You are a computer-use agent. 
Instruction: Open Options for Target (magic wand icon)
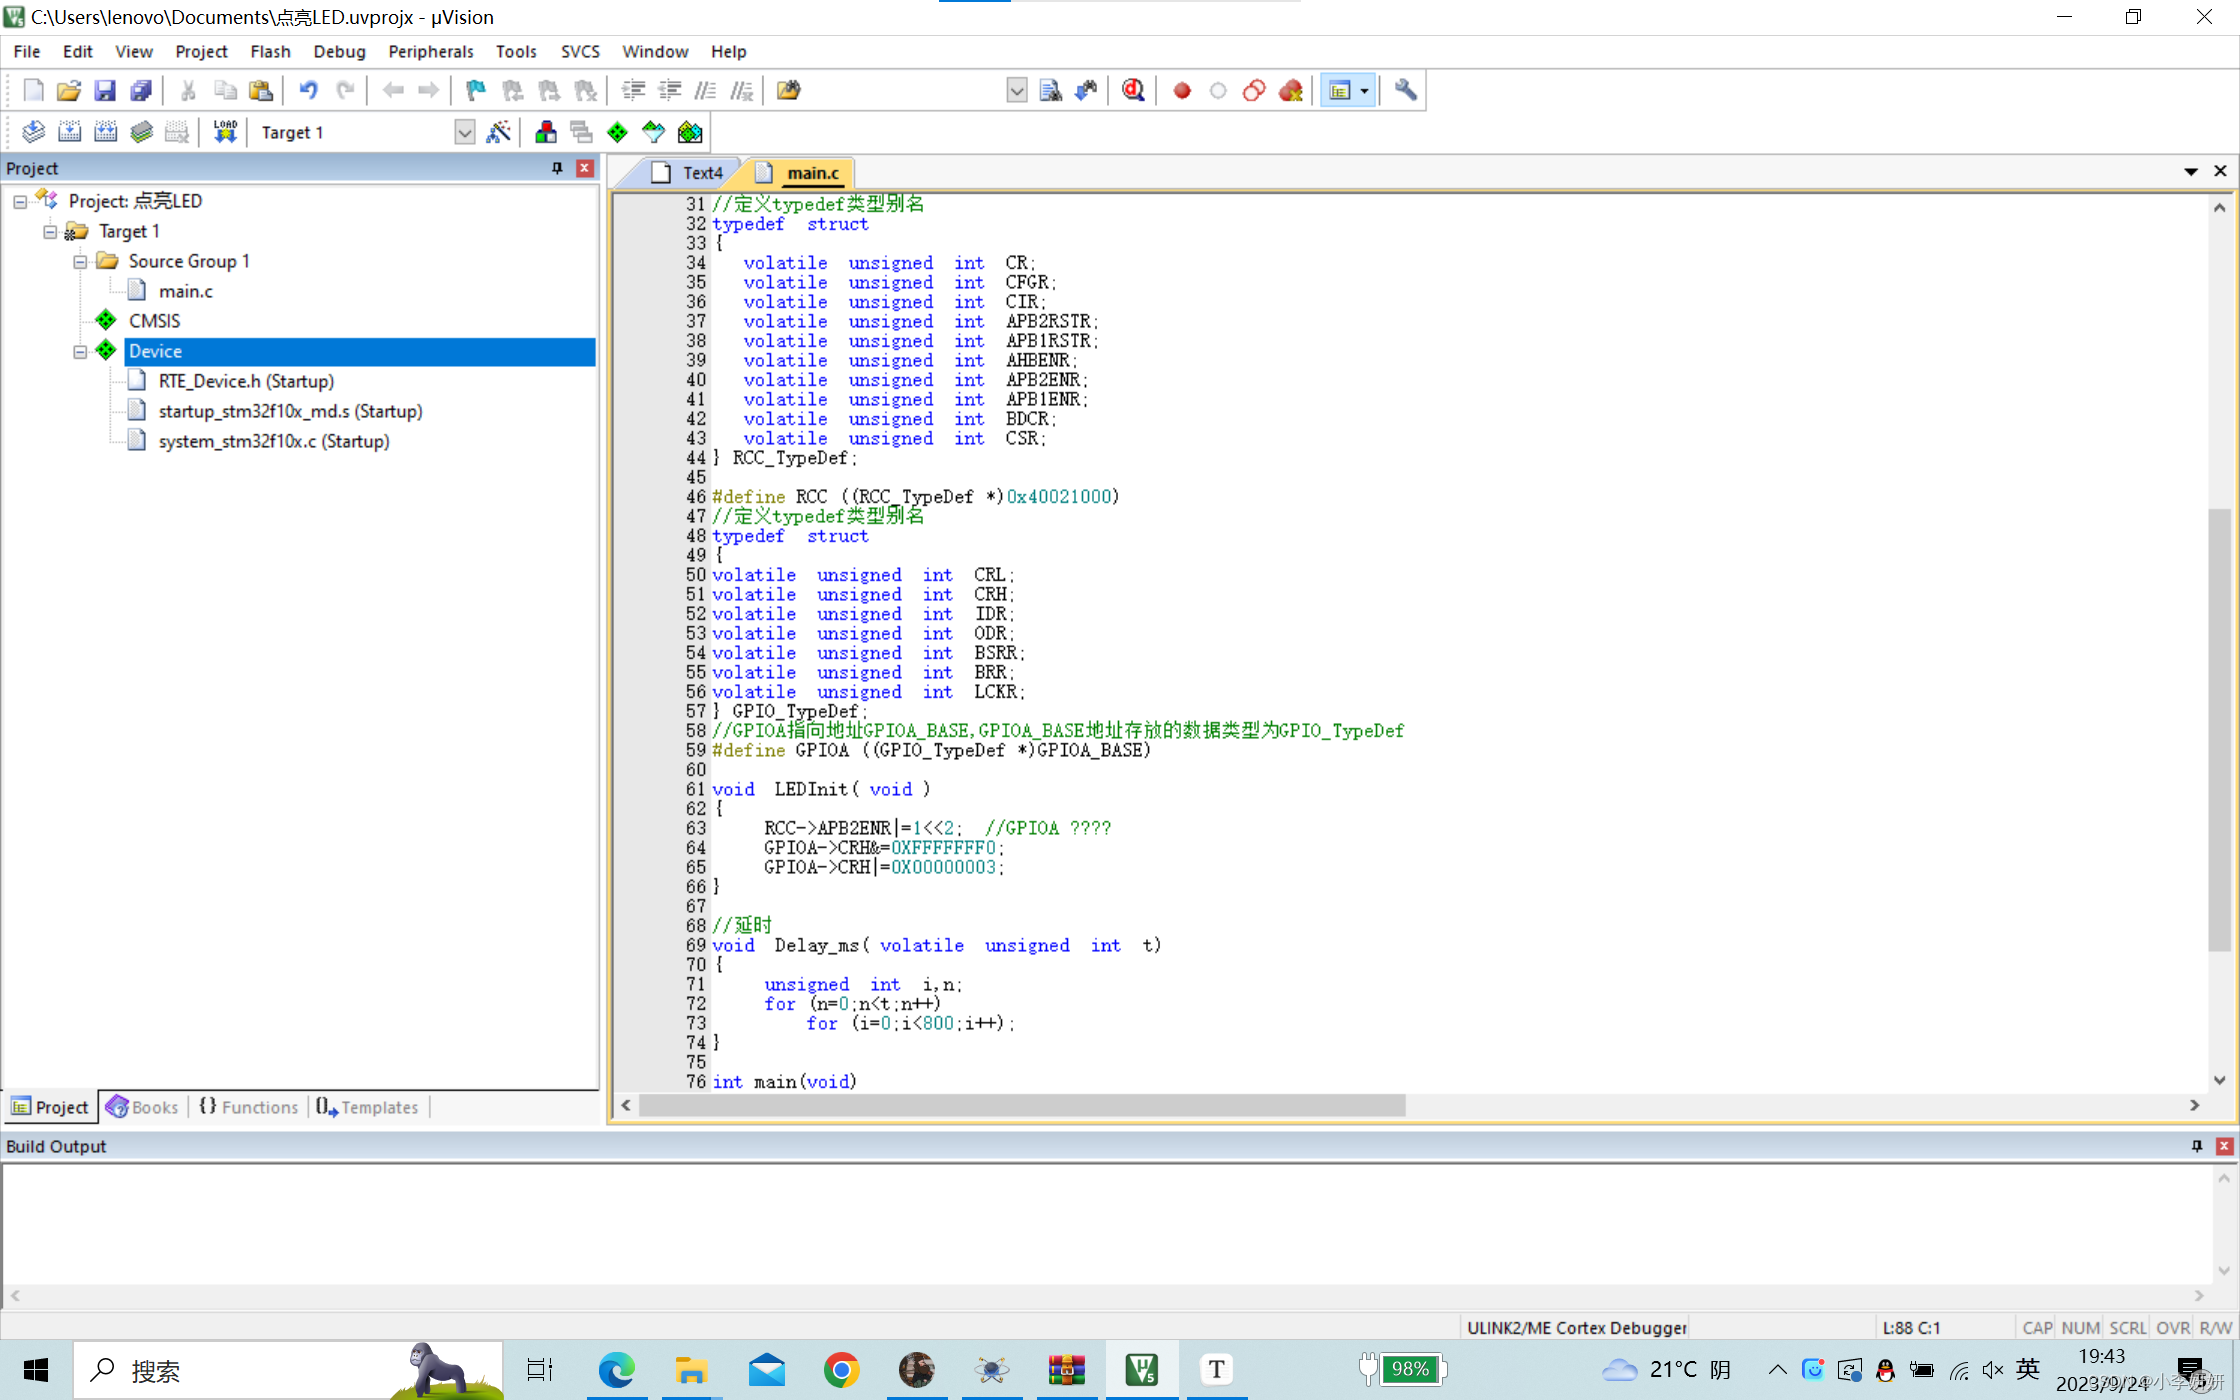pyautogui.click(x=498, y=132)
